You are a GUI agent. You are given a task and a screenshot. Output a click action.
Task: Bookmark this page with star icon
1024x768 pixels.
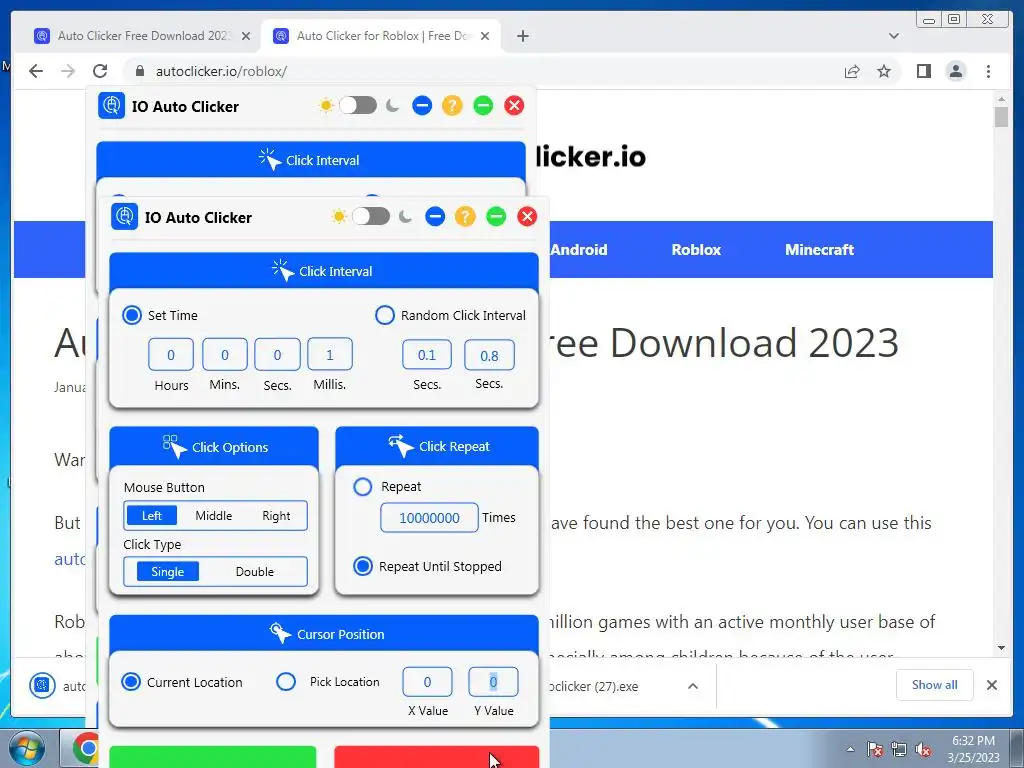[x=884, y=71]
